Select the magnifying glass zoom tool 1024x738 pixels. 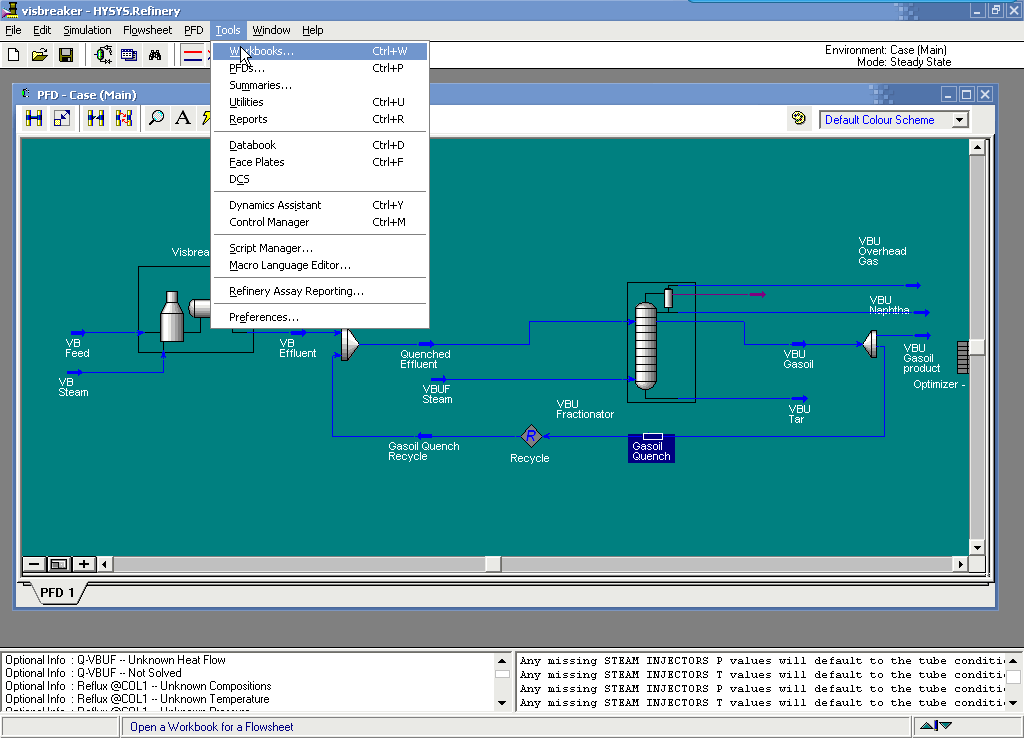156,118
